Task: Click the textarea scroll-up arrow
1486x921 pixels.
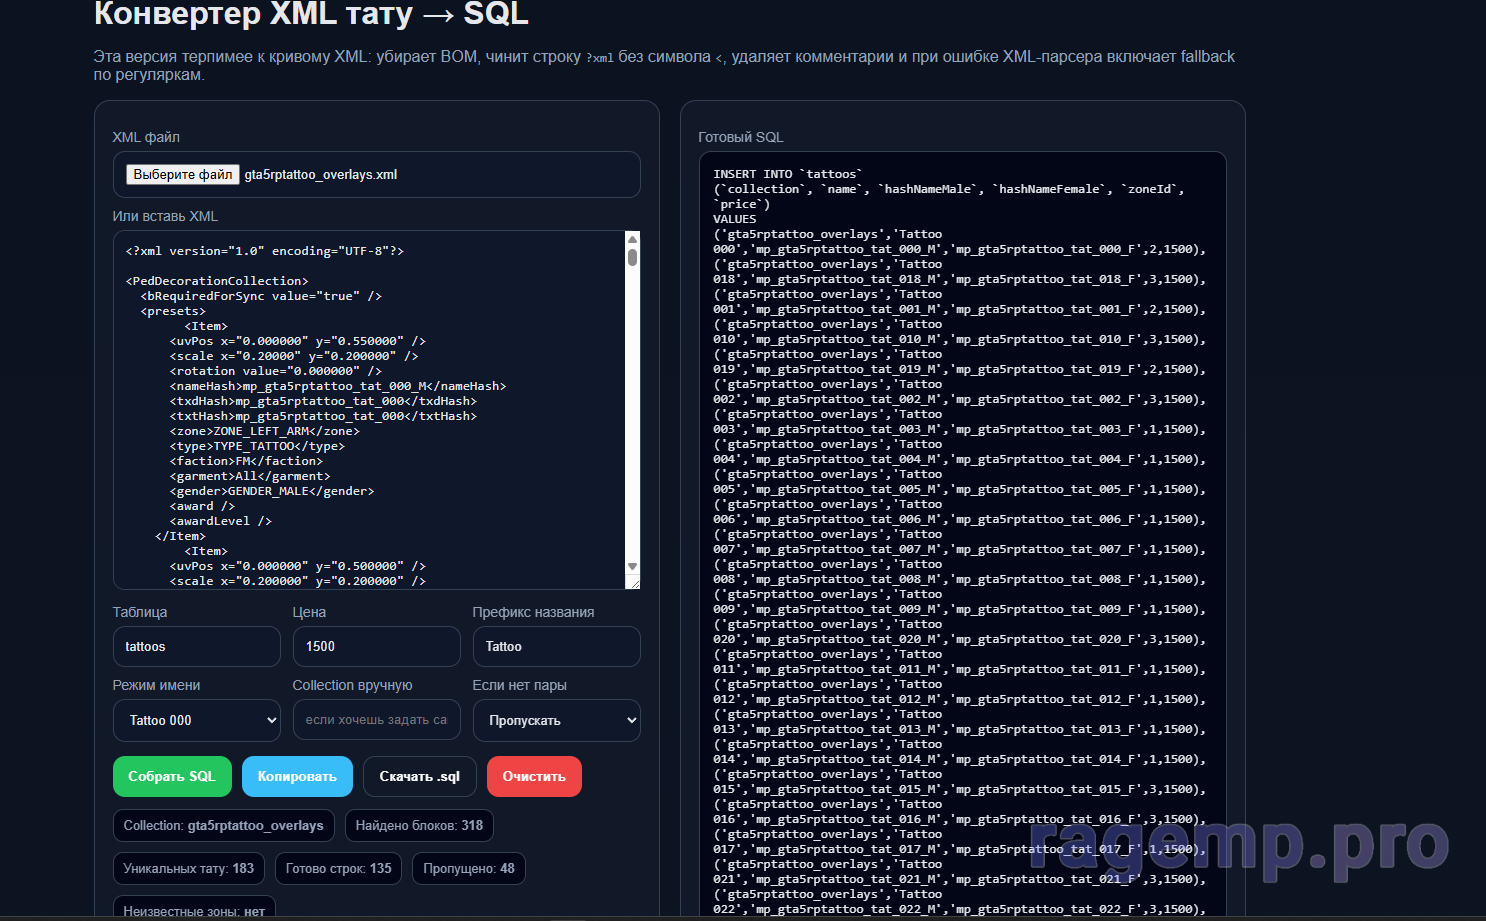Action: coord(632,239)
